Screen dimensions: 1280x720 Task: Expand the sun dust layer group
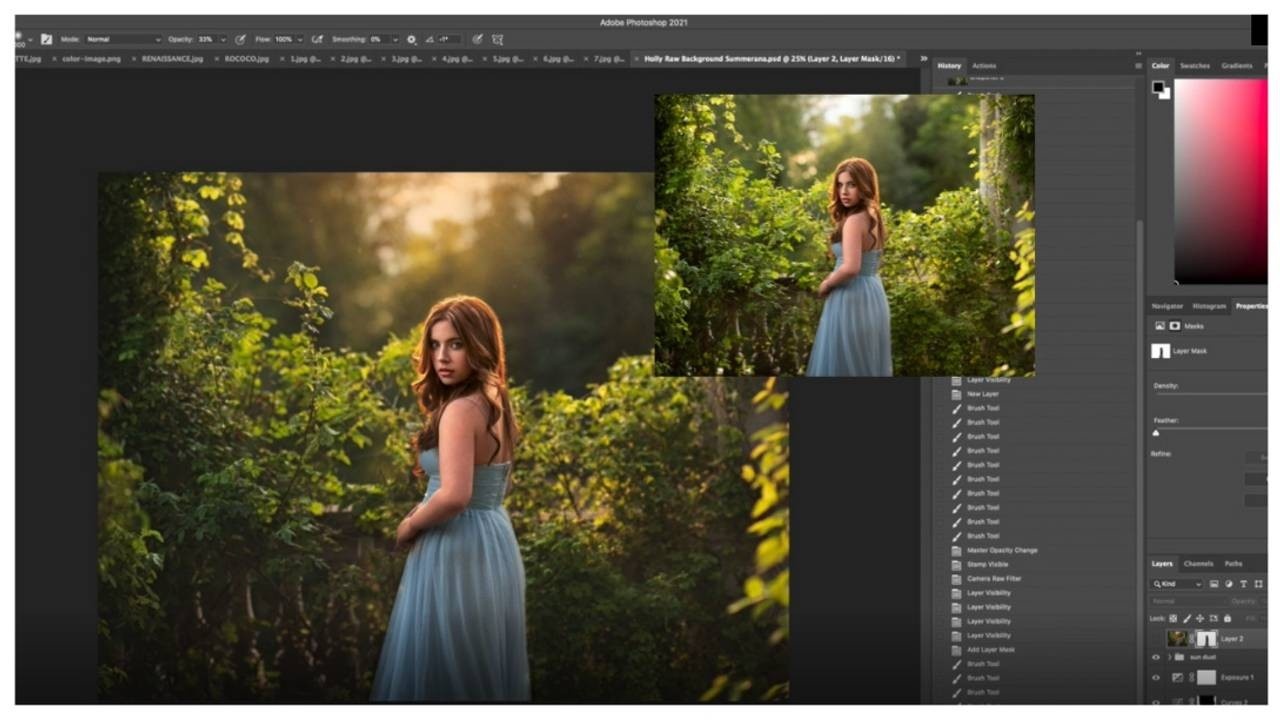(x=1169, y=657)
